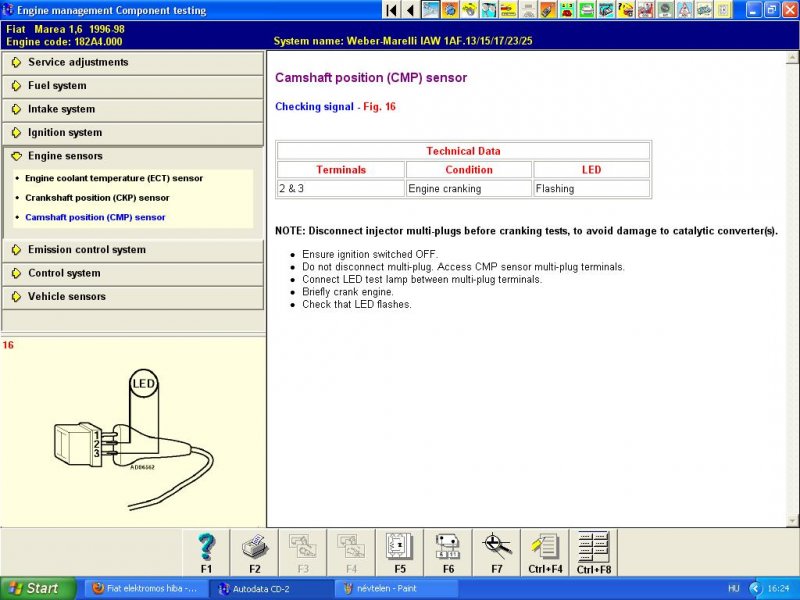The height and width of the screenshot is (600, 800).
Task: Click the '2 & 3' terminals cell
Action: 341,189
